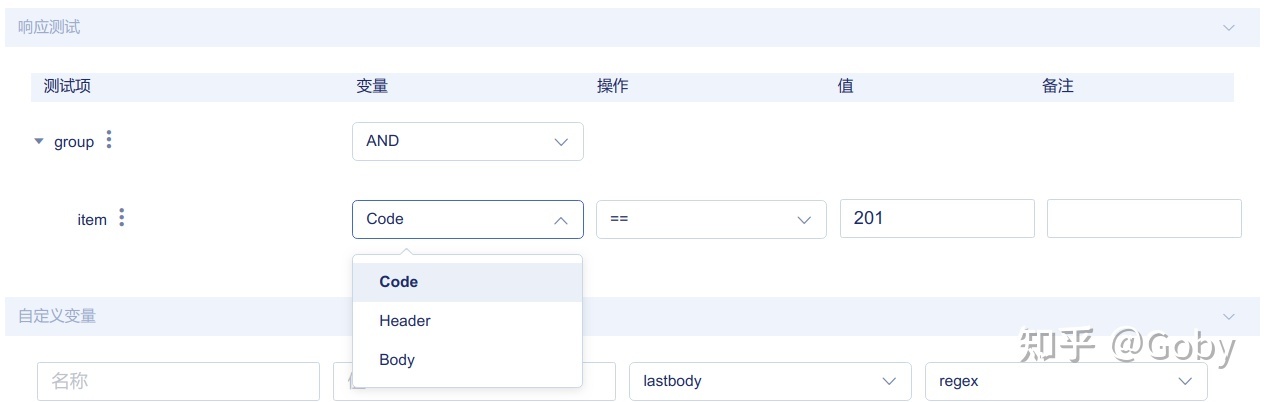Screen dimensions: 1267x402
Task: Open the lastbody source dropdown
Action: (769, 381)
